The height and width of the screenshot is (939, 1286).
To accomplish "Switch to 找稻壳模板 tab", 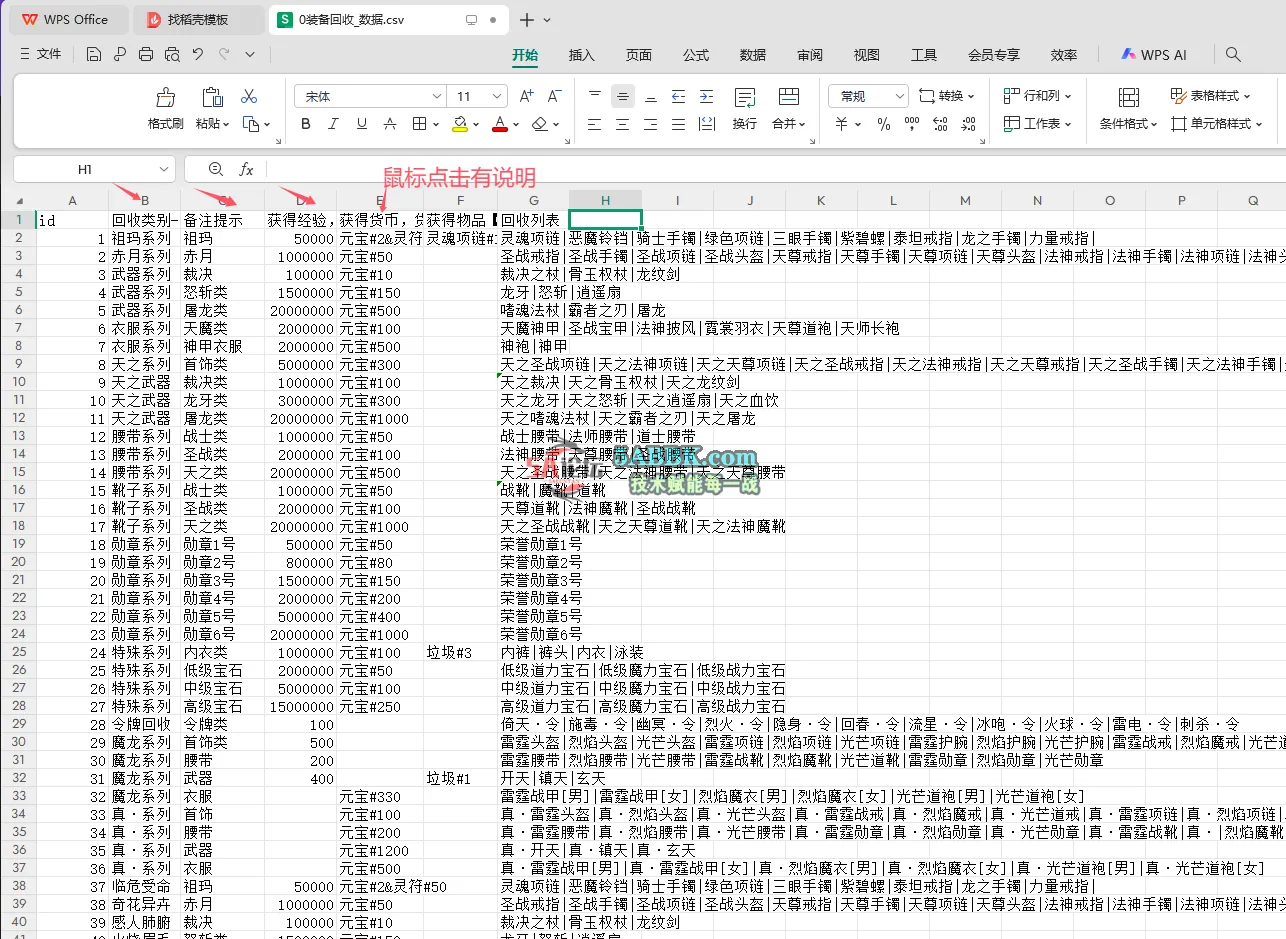I will pos(198,19).
